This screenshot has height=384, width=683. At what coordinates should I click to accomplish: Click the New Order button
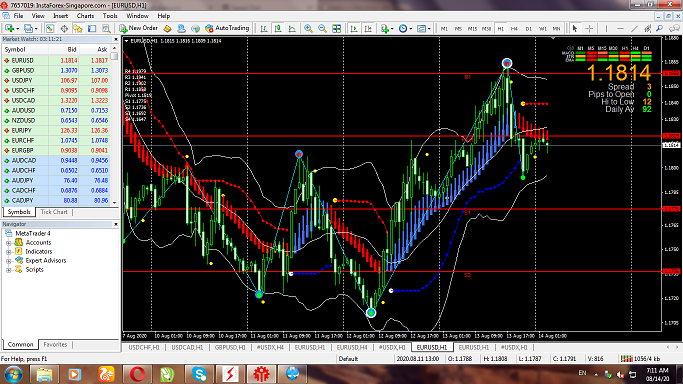pyautogui.click(x=138, y=28)
